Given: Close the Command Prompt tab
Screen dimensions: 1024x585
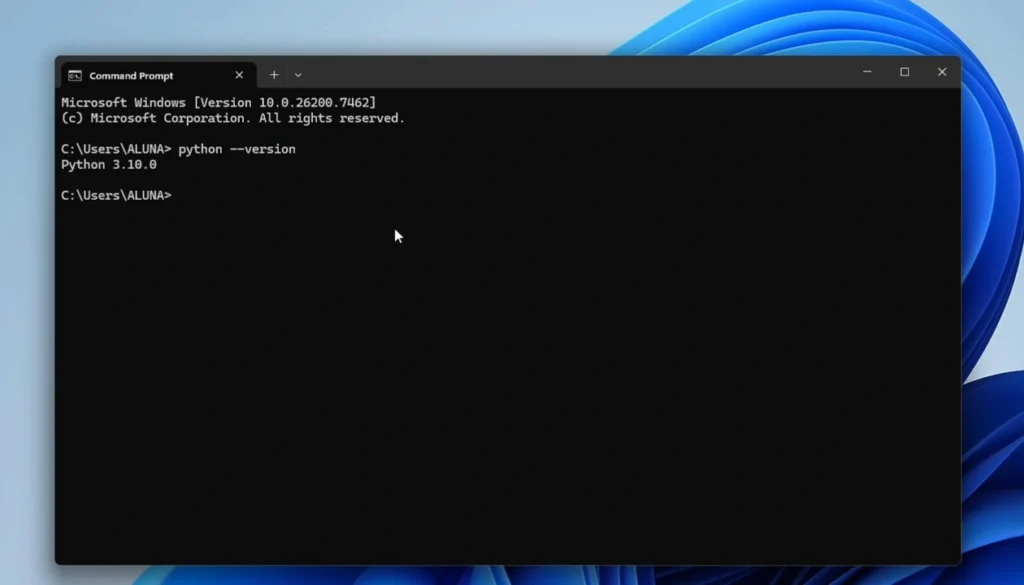Looking at the screenshot, I should coord(239,75).
